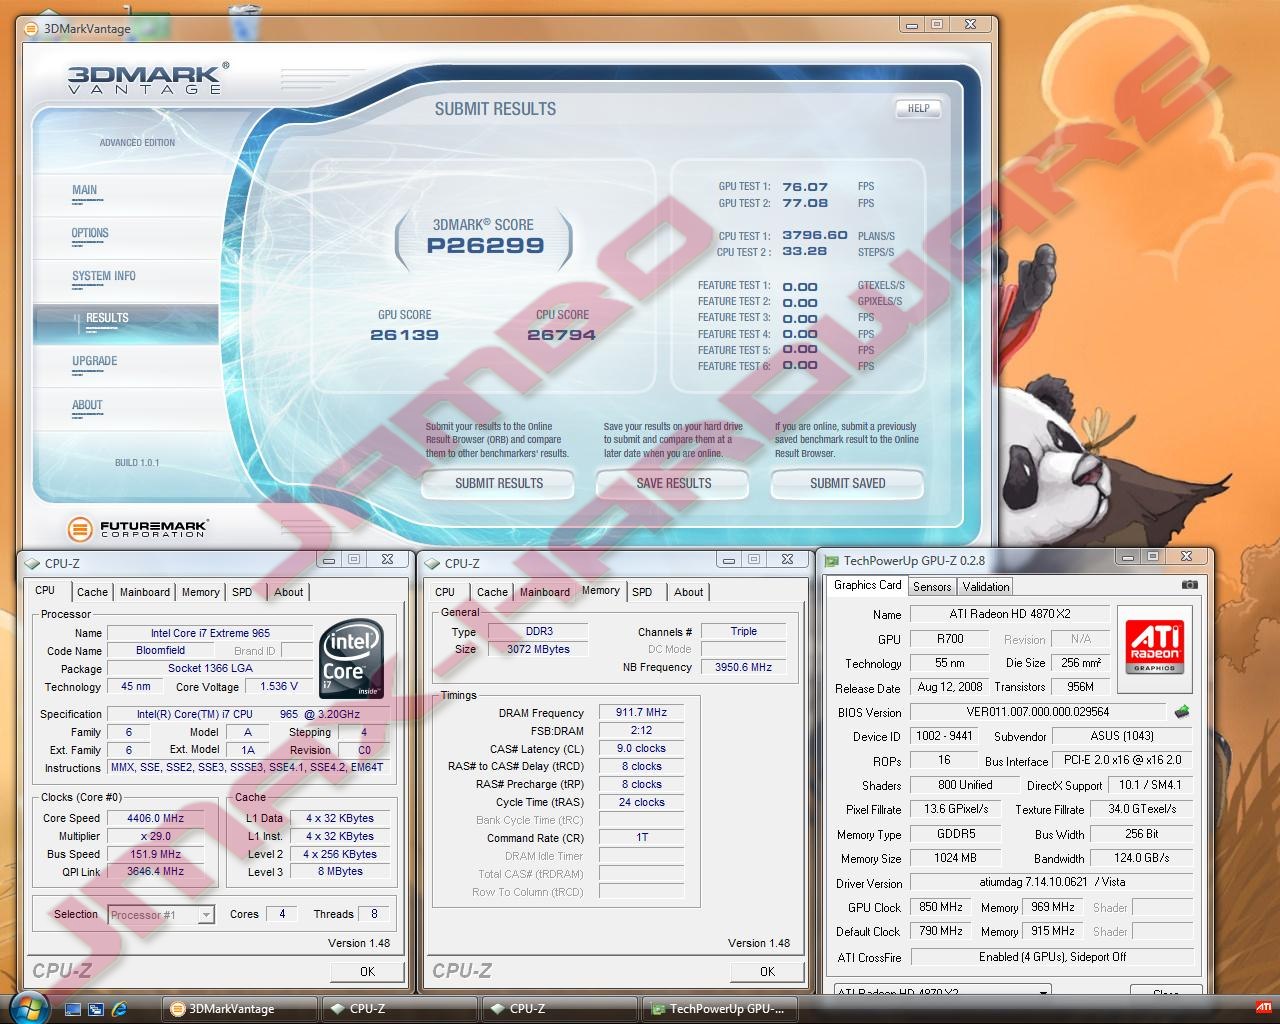1280x1024 pixels.
Task: Click the Intel Core i7 logo
Action: pyautogui.click(x=351, y=659)
